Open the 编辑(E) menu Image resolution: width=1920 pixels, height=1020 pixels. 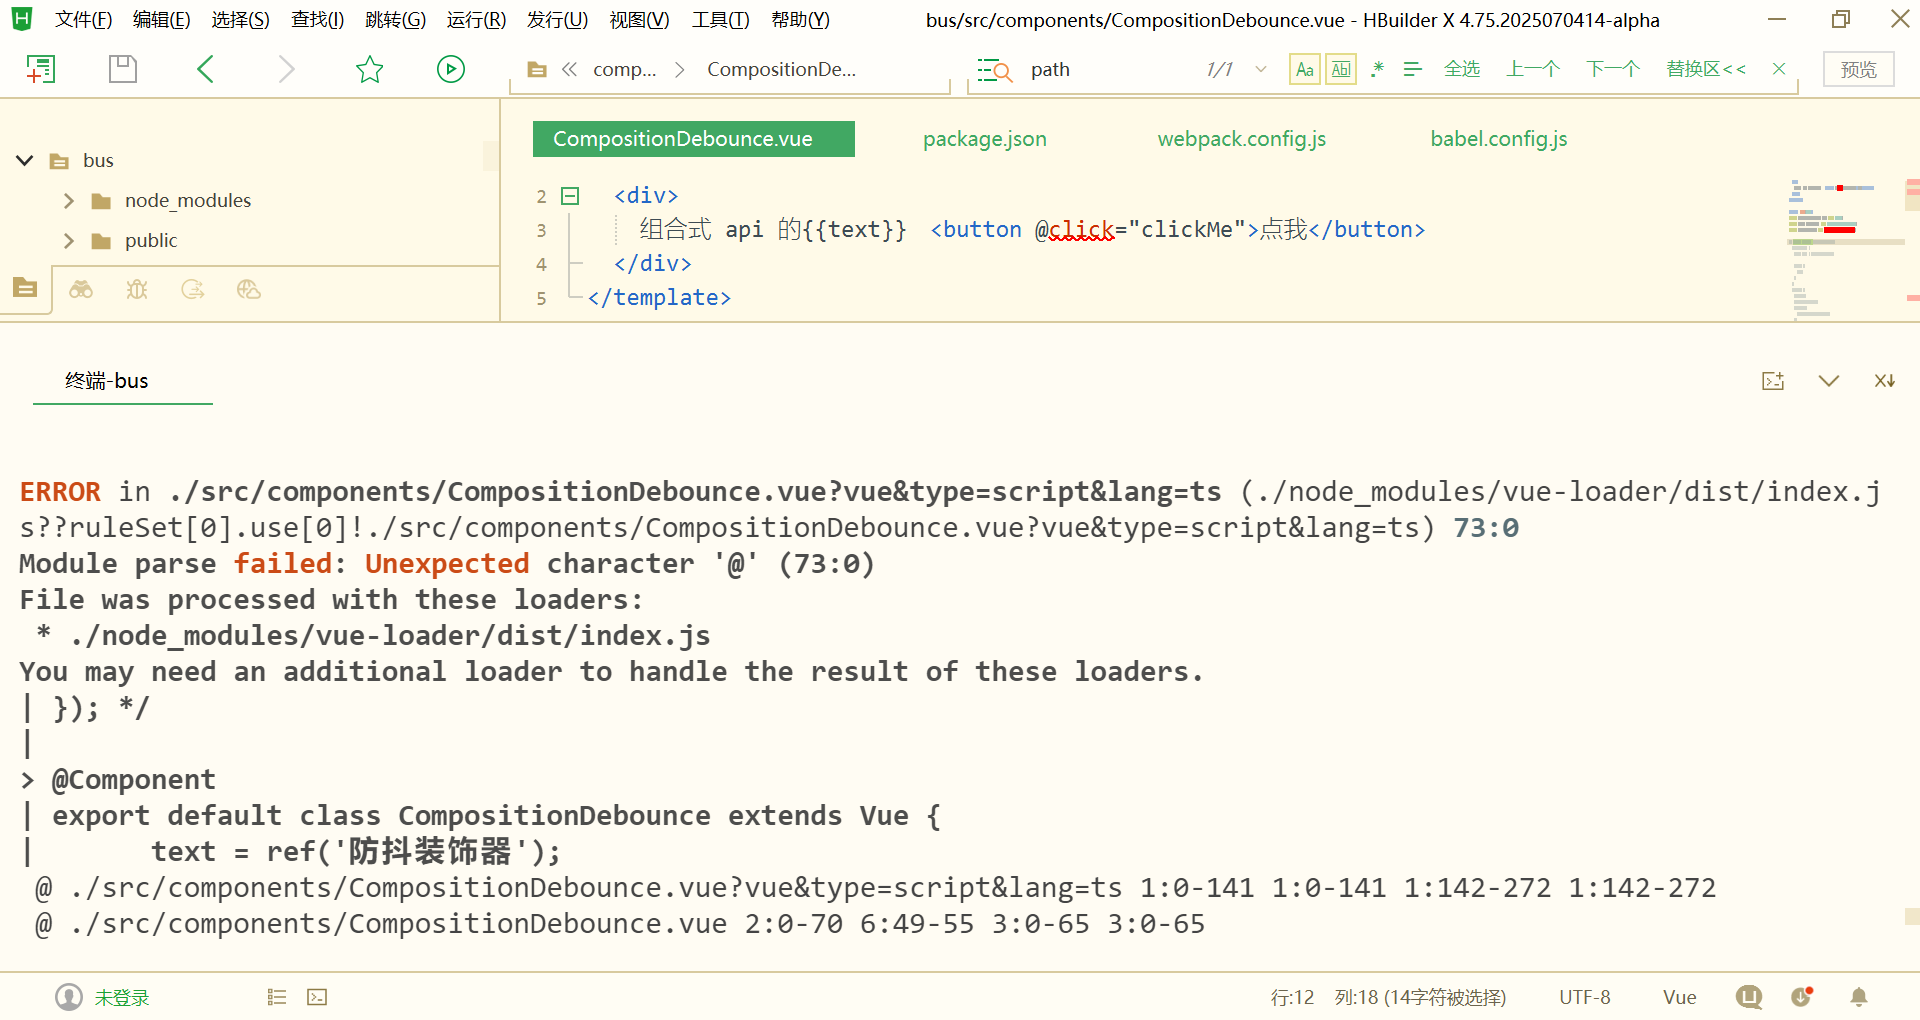click(161, 20)
